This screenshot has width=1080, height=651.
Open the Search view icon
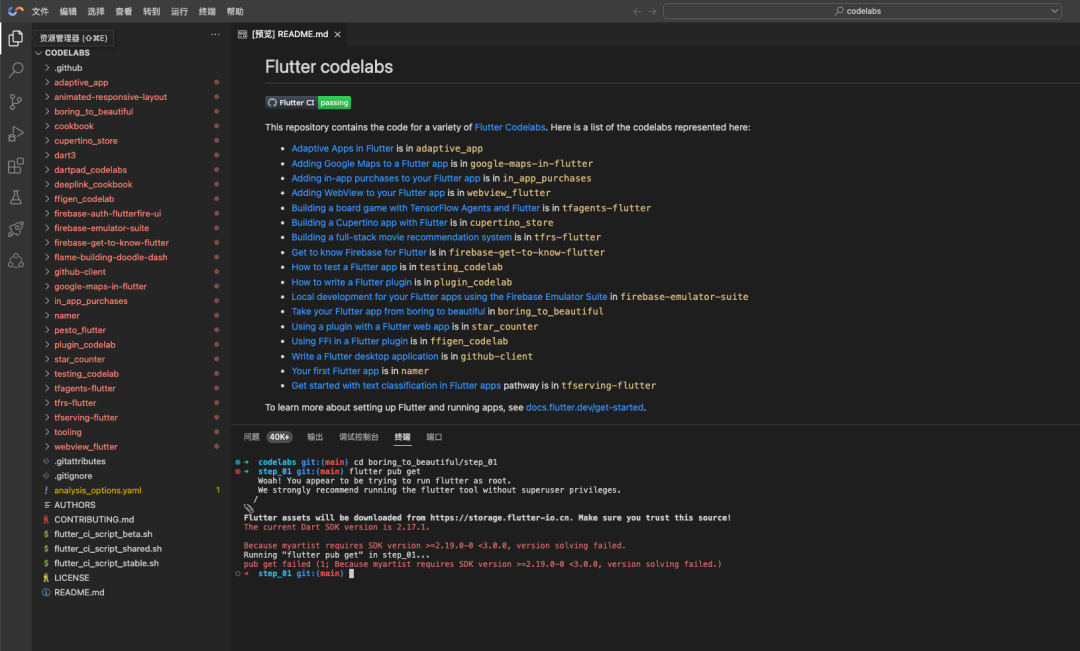(15, 70)
